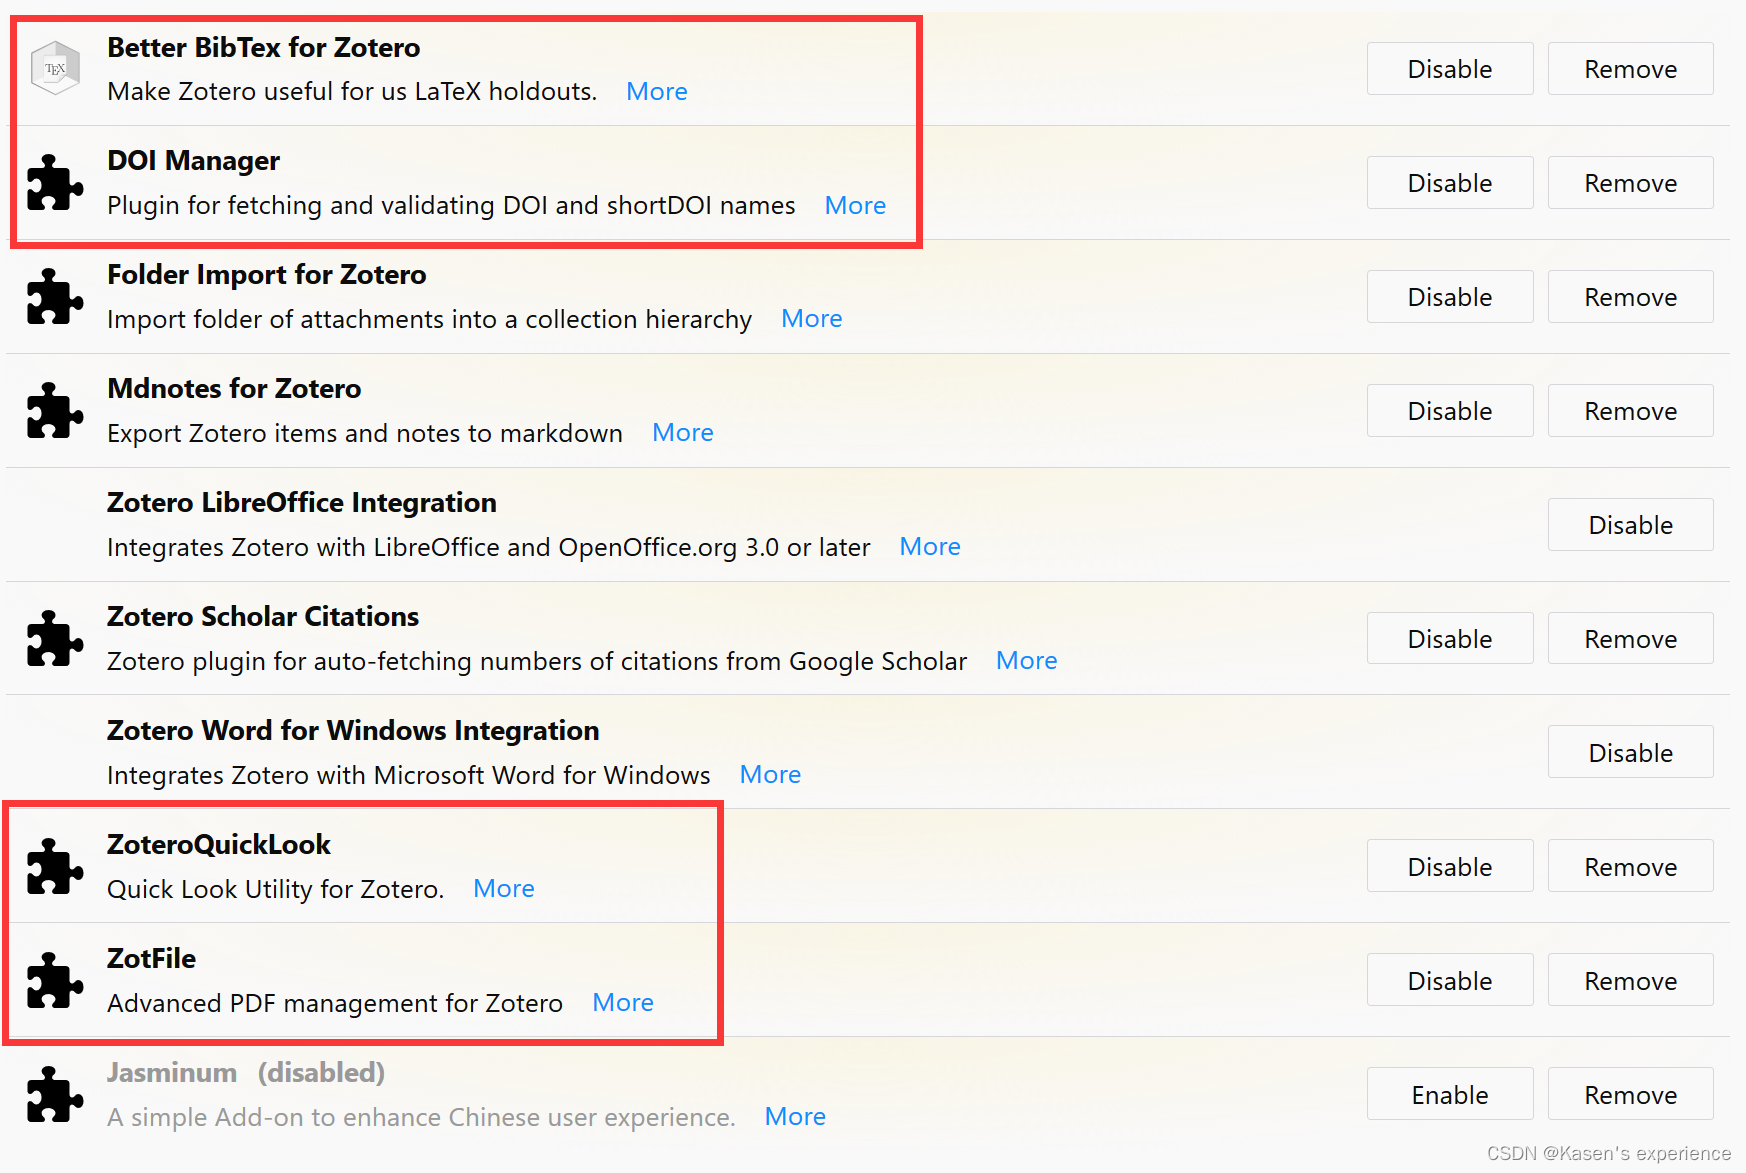Disable the DOI Manager plugin
The height and width of the screenshot is (1173, 1746).
pos(1450,183)
